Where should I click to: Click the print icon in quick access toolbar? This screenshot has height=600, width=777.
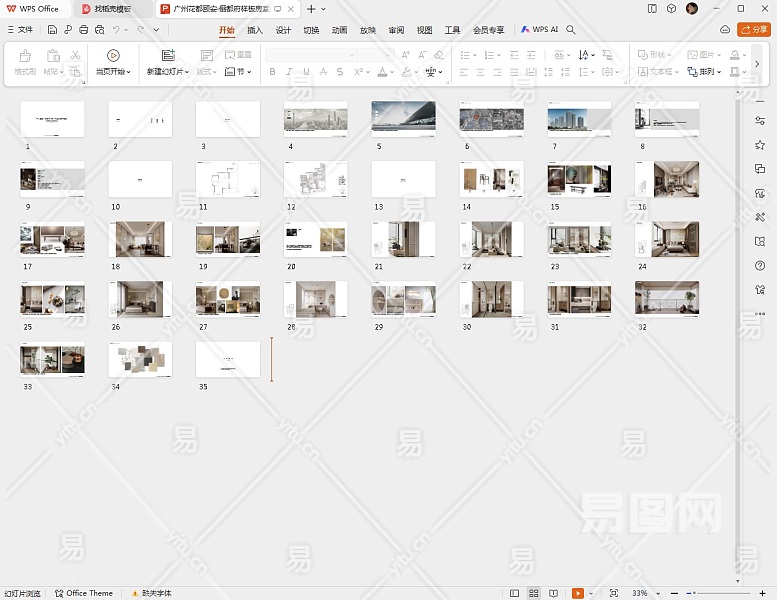[x=83, y=30]
